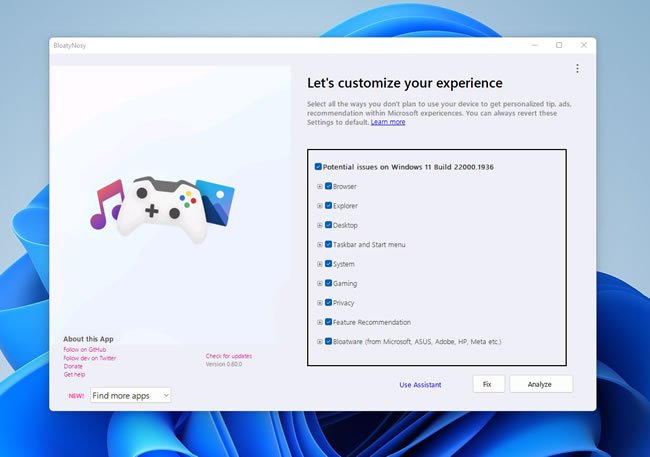This screenshot has height=457, width=650.
Task: Toggle the Desktop checkbox
Action: (x=328, y=225)
